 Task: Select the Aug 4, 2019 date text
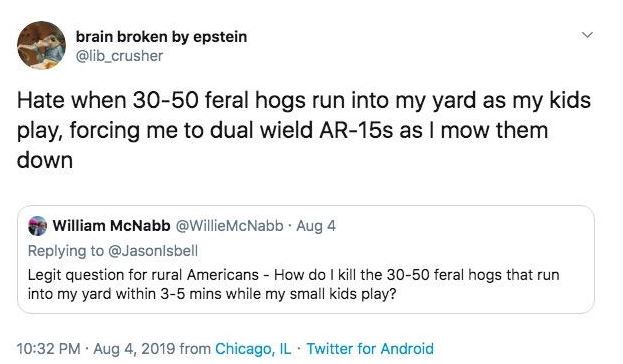click(x=134, y=349)
